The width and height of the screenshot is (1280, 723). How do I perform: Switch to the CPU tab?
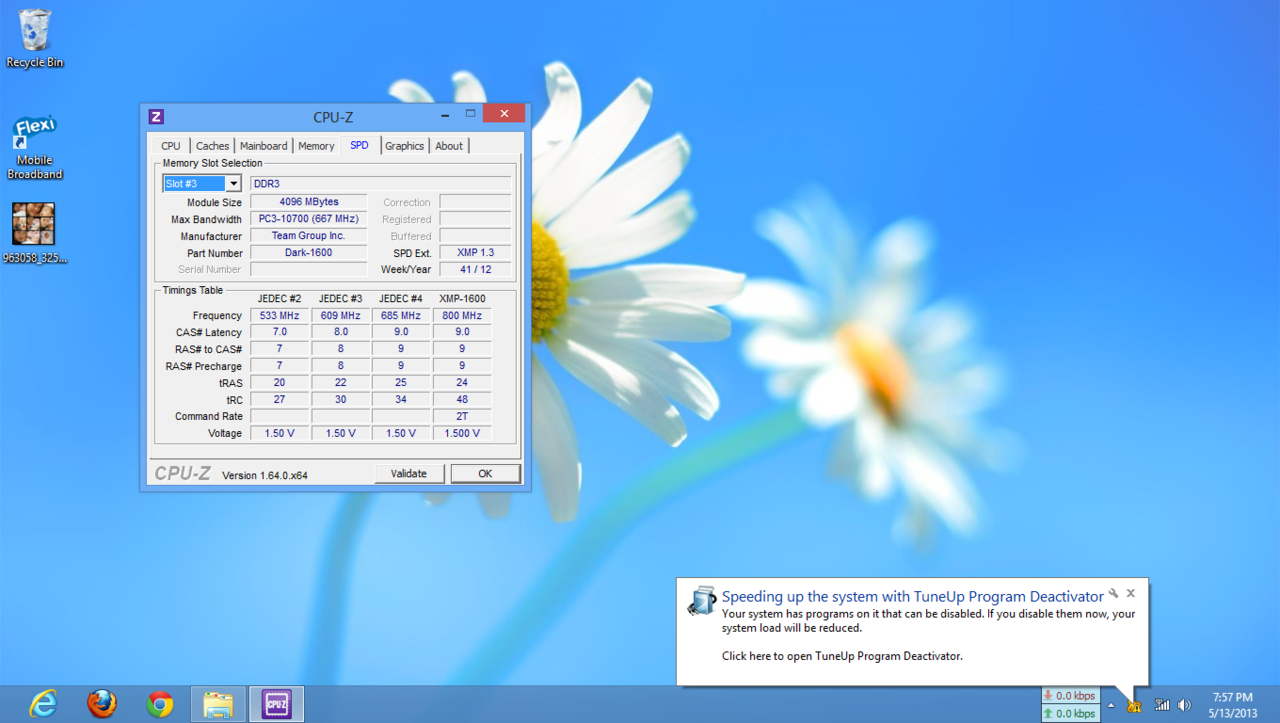(x=171, y=146)
